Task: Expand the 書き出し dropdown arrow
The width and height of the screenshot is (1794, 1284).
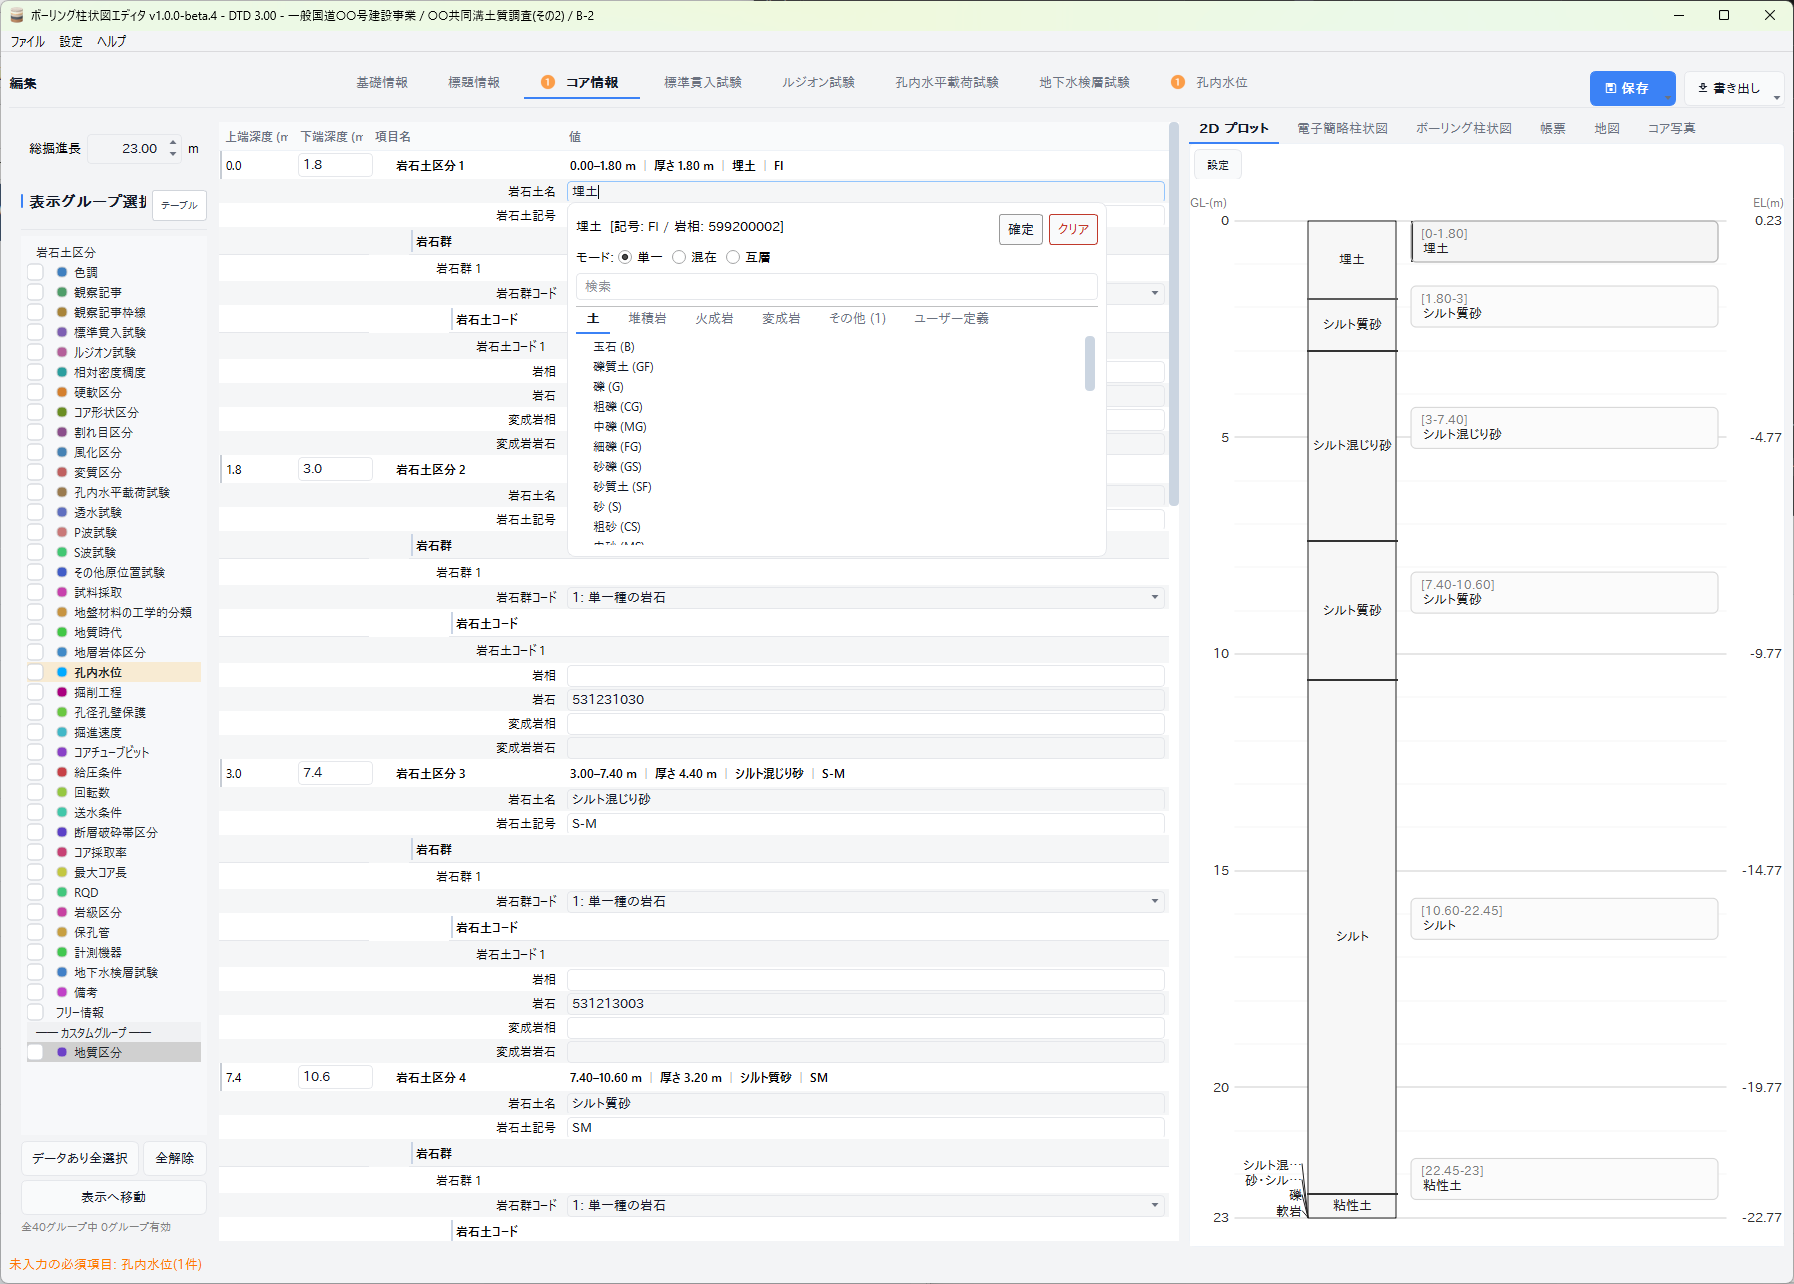Action: [x=1776, y=97]
